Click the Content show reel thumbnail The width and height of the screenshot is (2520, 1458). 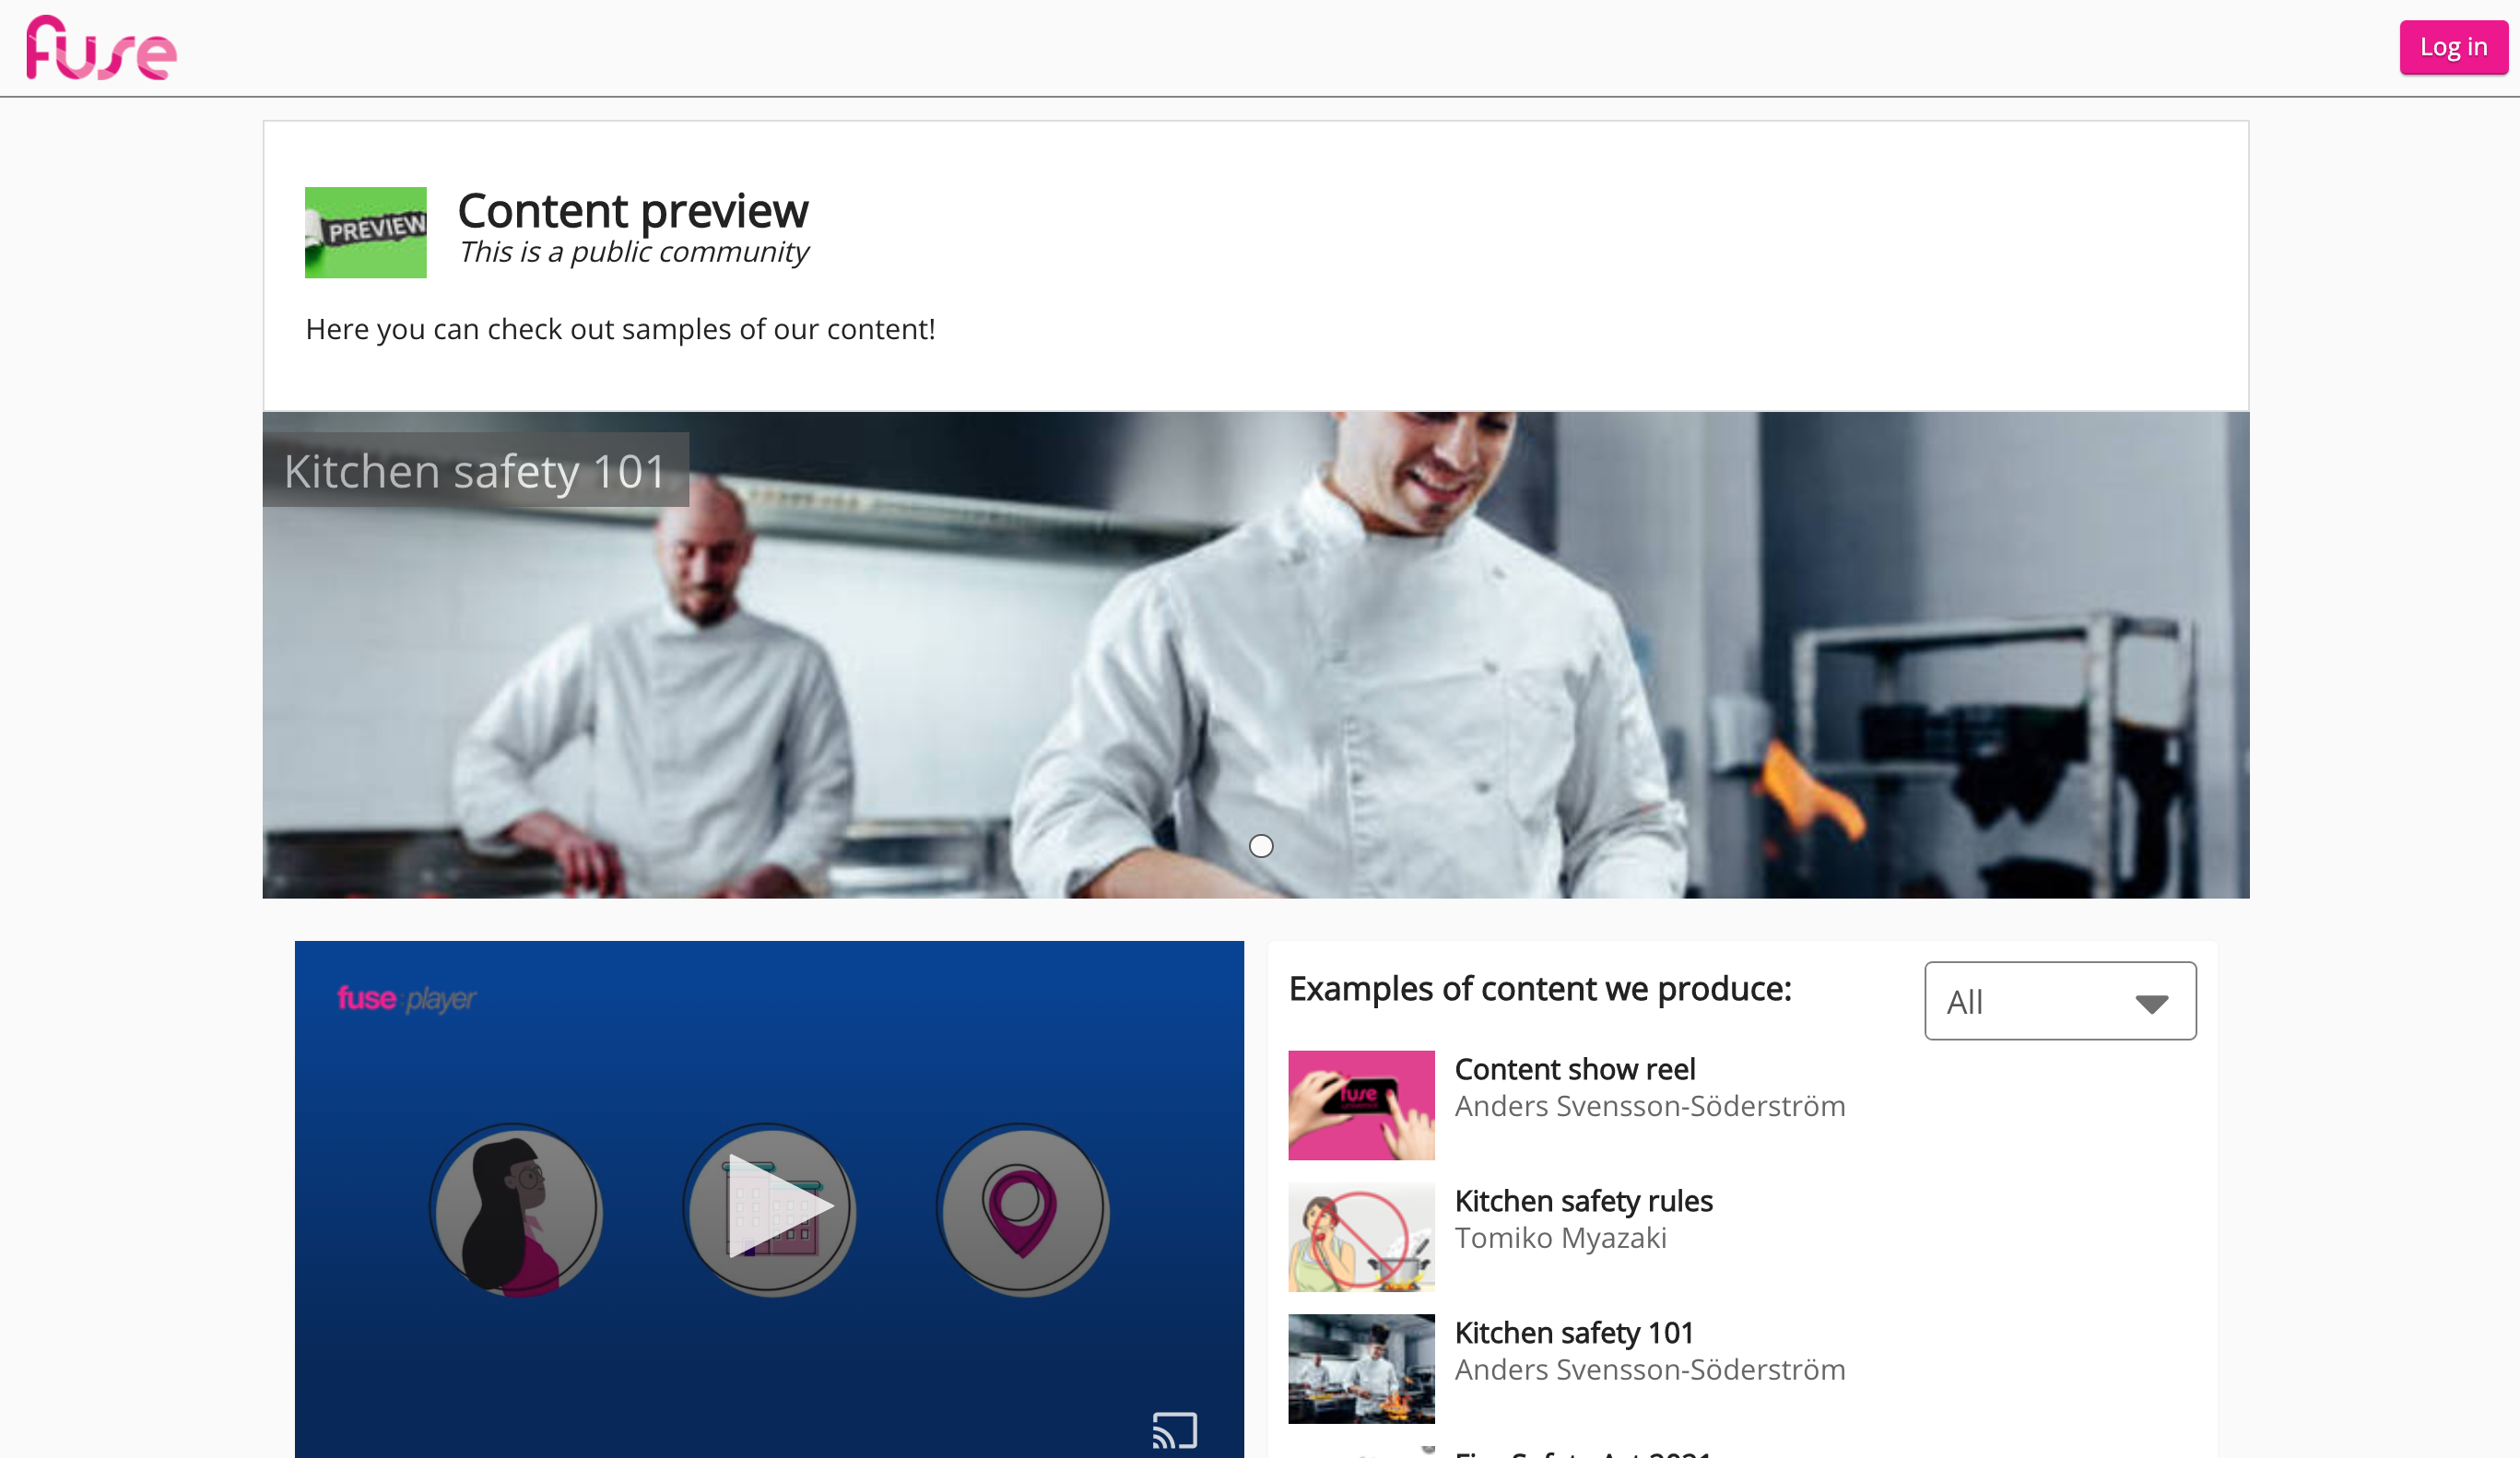point(1361,1105)
